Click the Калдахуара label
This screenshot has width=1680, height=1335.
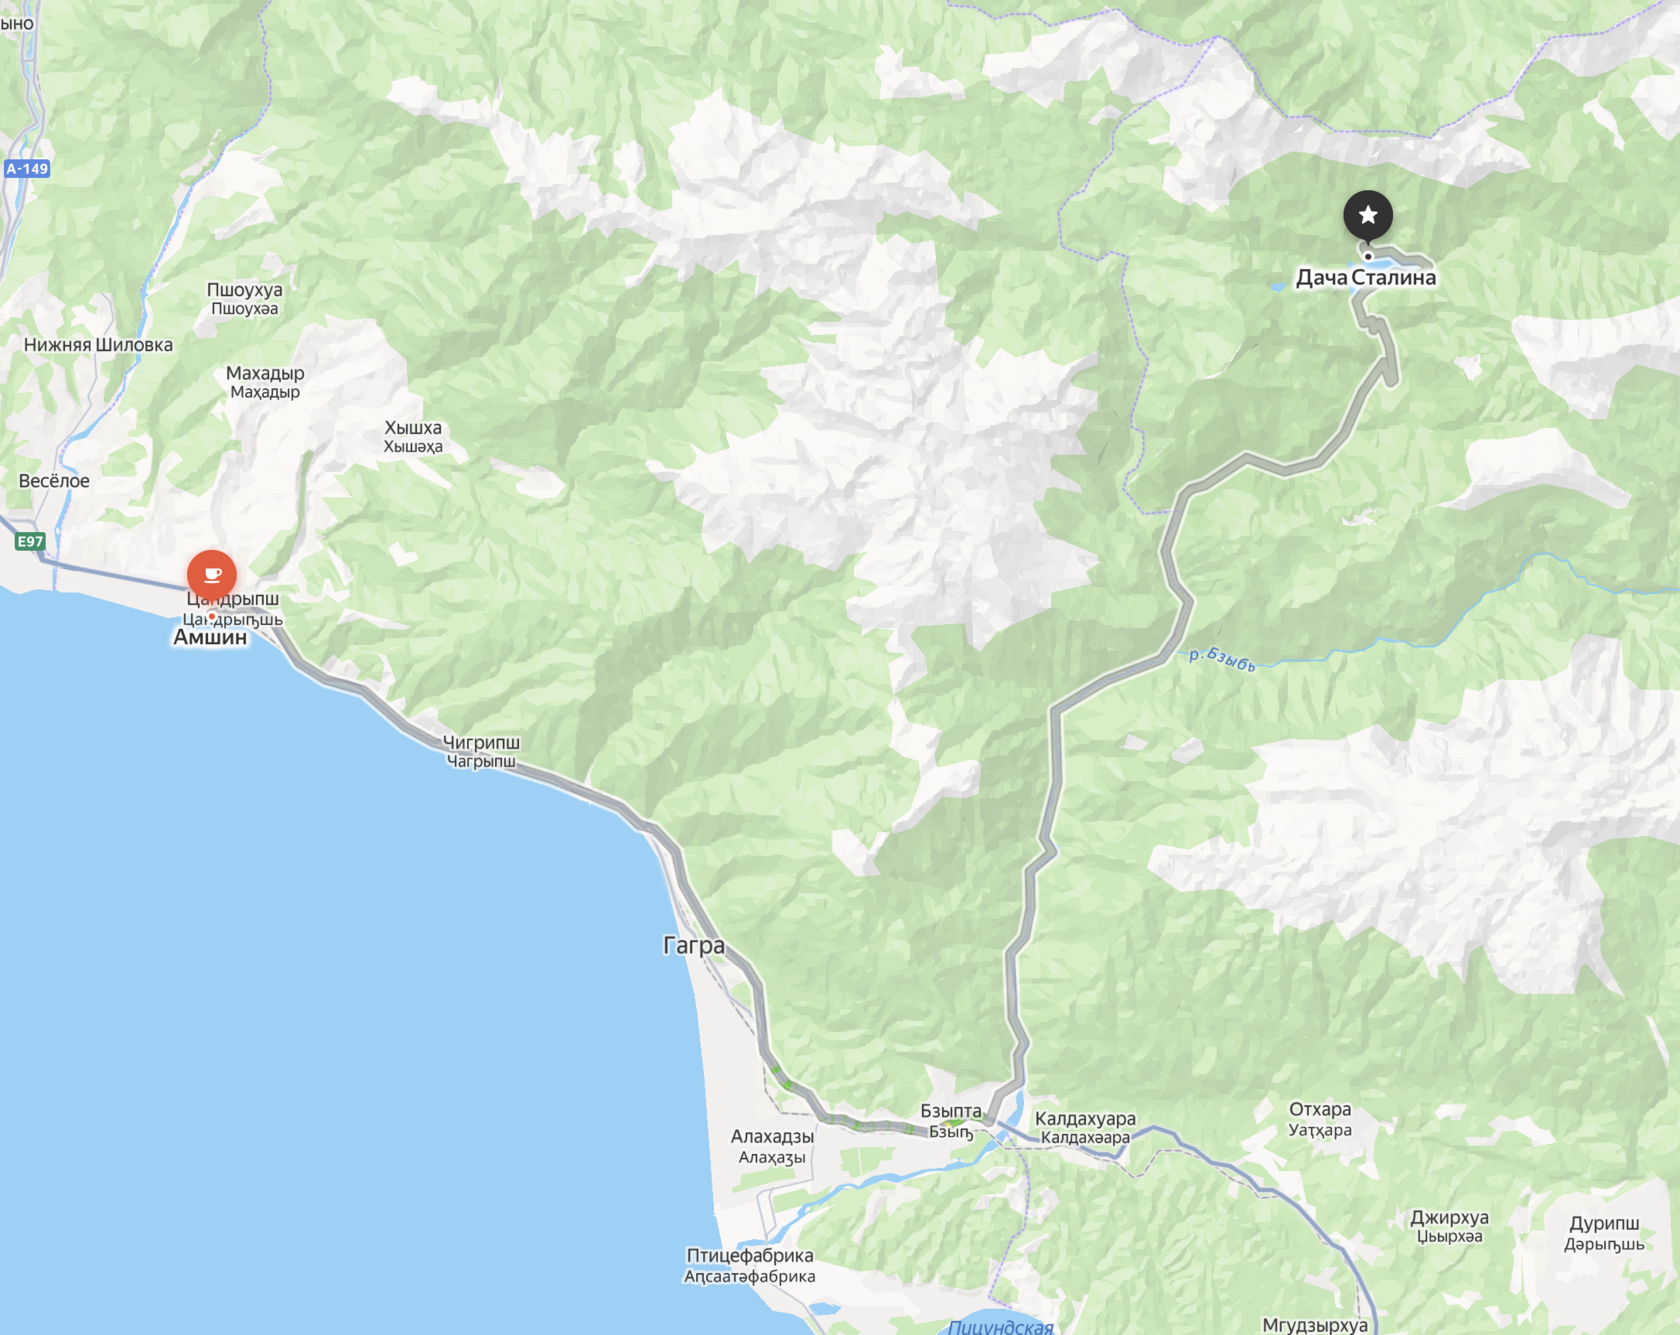1085,1119
